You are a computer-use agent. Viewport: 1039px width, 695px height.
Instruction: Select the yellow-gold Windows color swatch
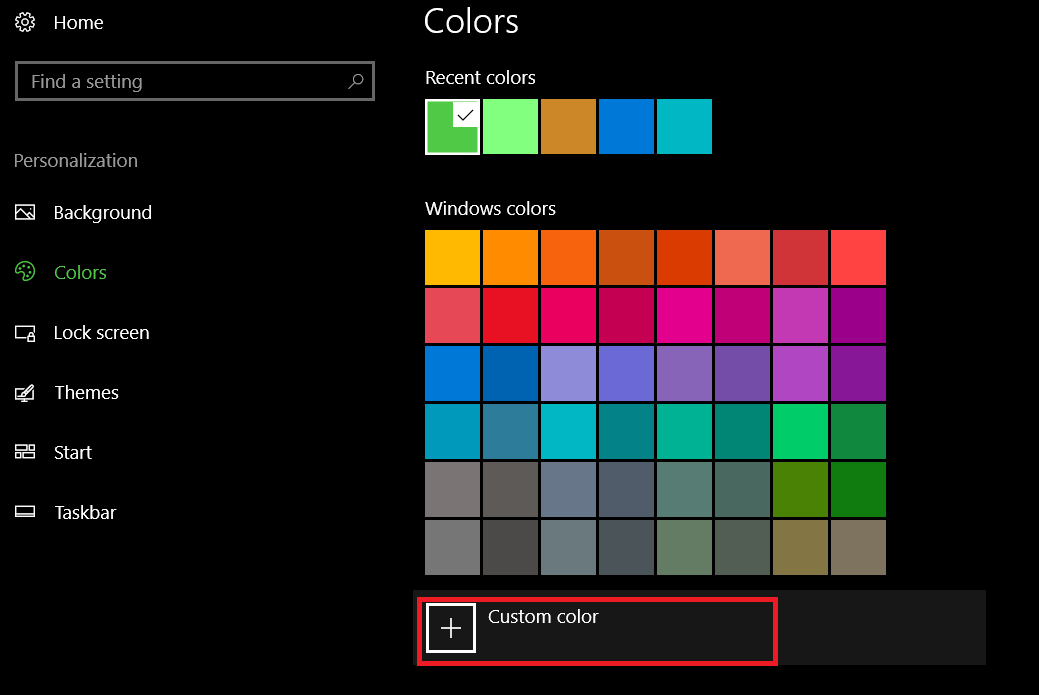coord(452,257)
